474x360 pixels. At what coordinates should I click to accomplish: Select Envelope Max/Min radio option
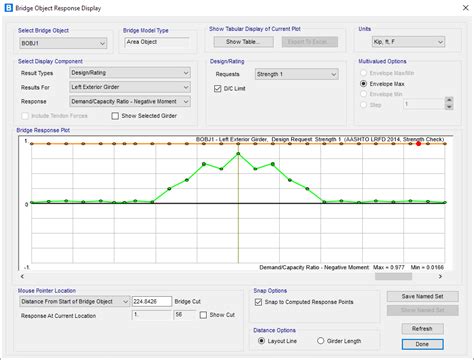coord(364,73)
